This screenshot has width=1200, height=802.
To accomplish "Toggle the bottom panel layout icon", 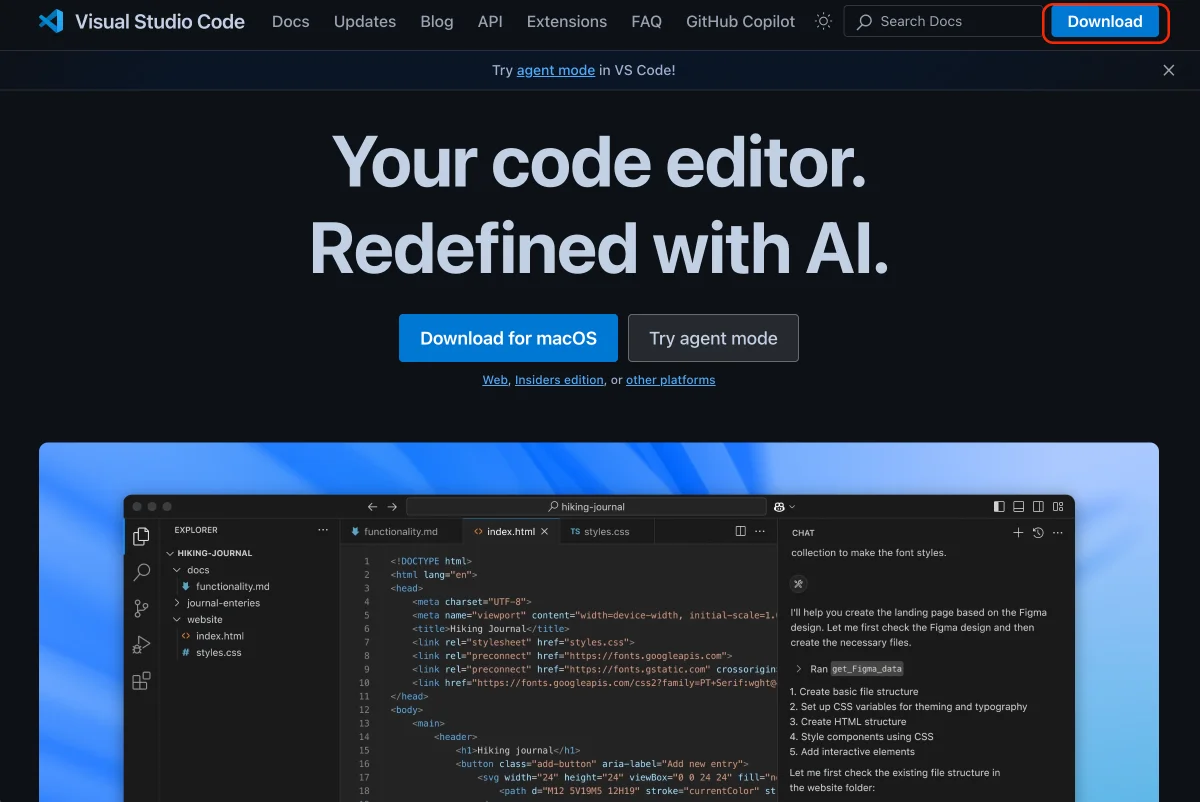I will 1018,507.
